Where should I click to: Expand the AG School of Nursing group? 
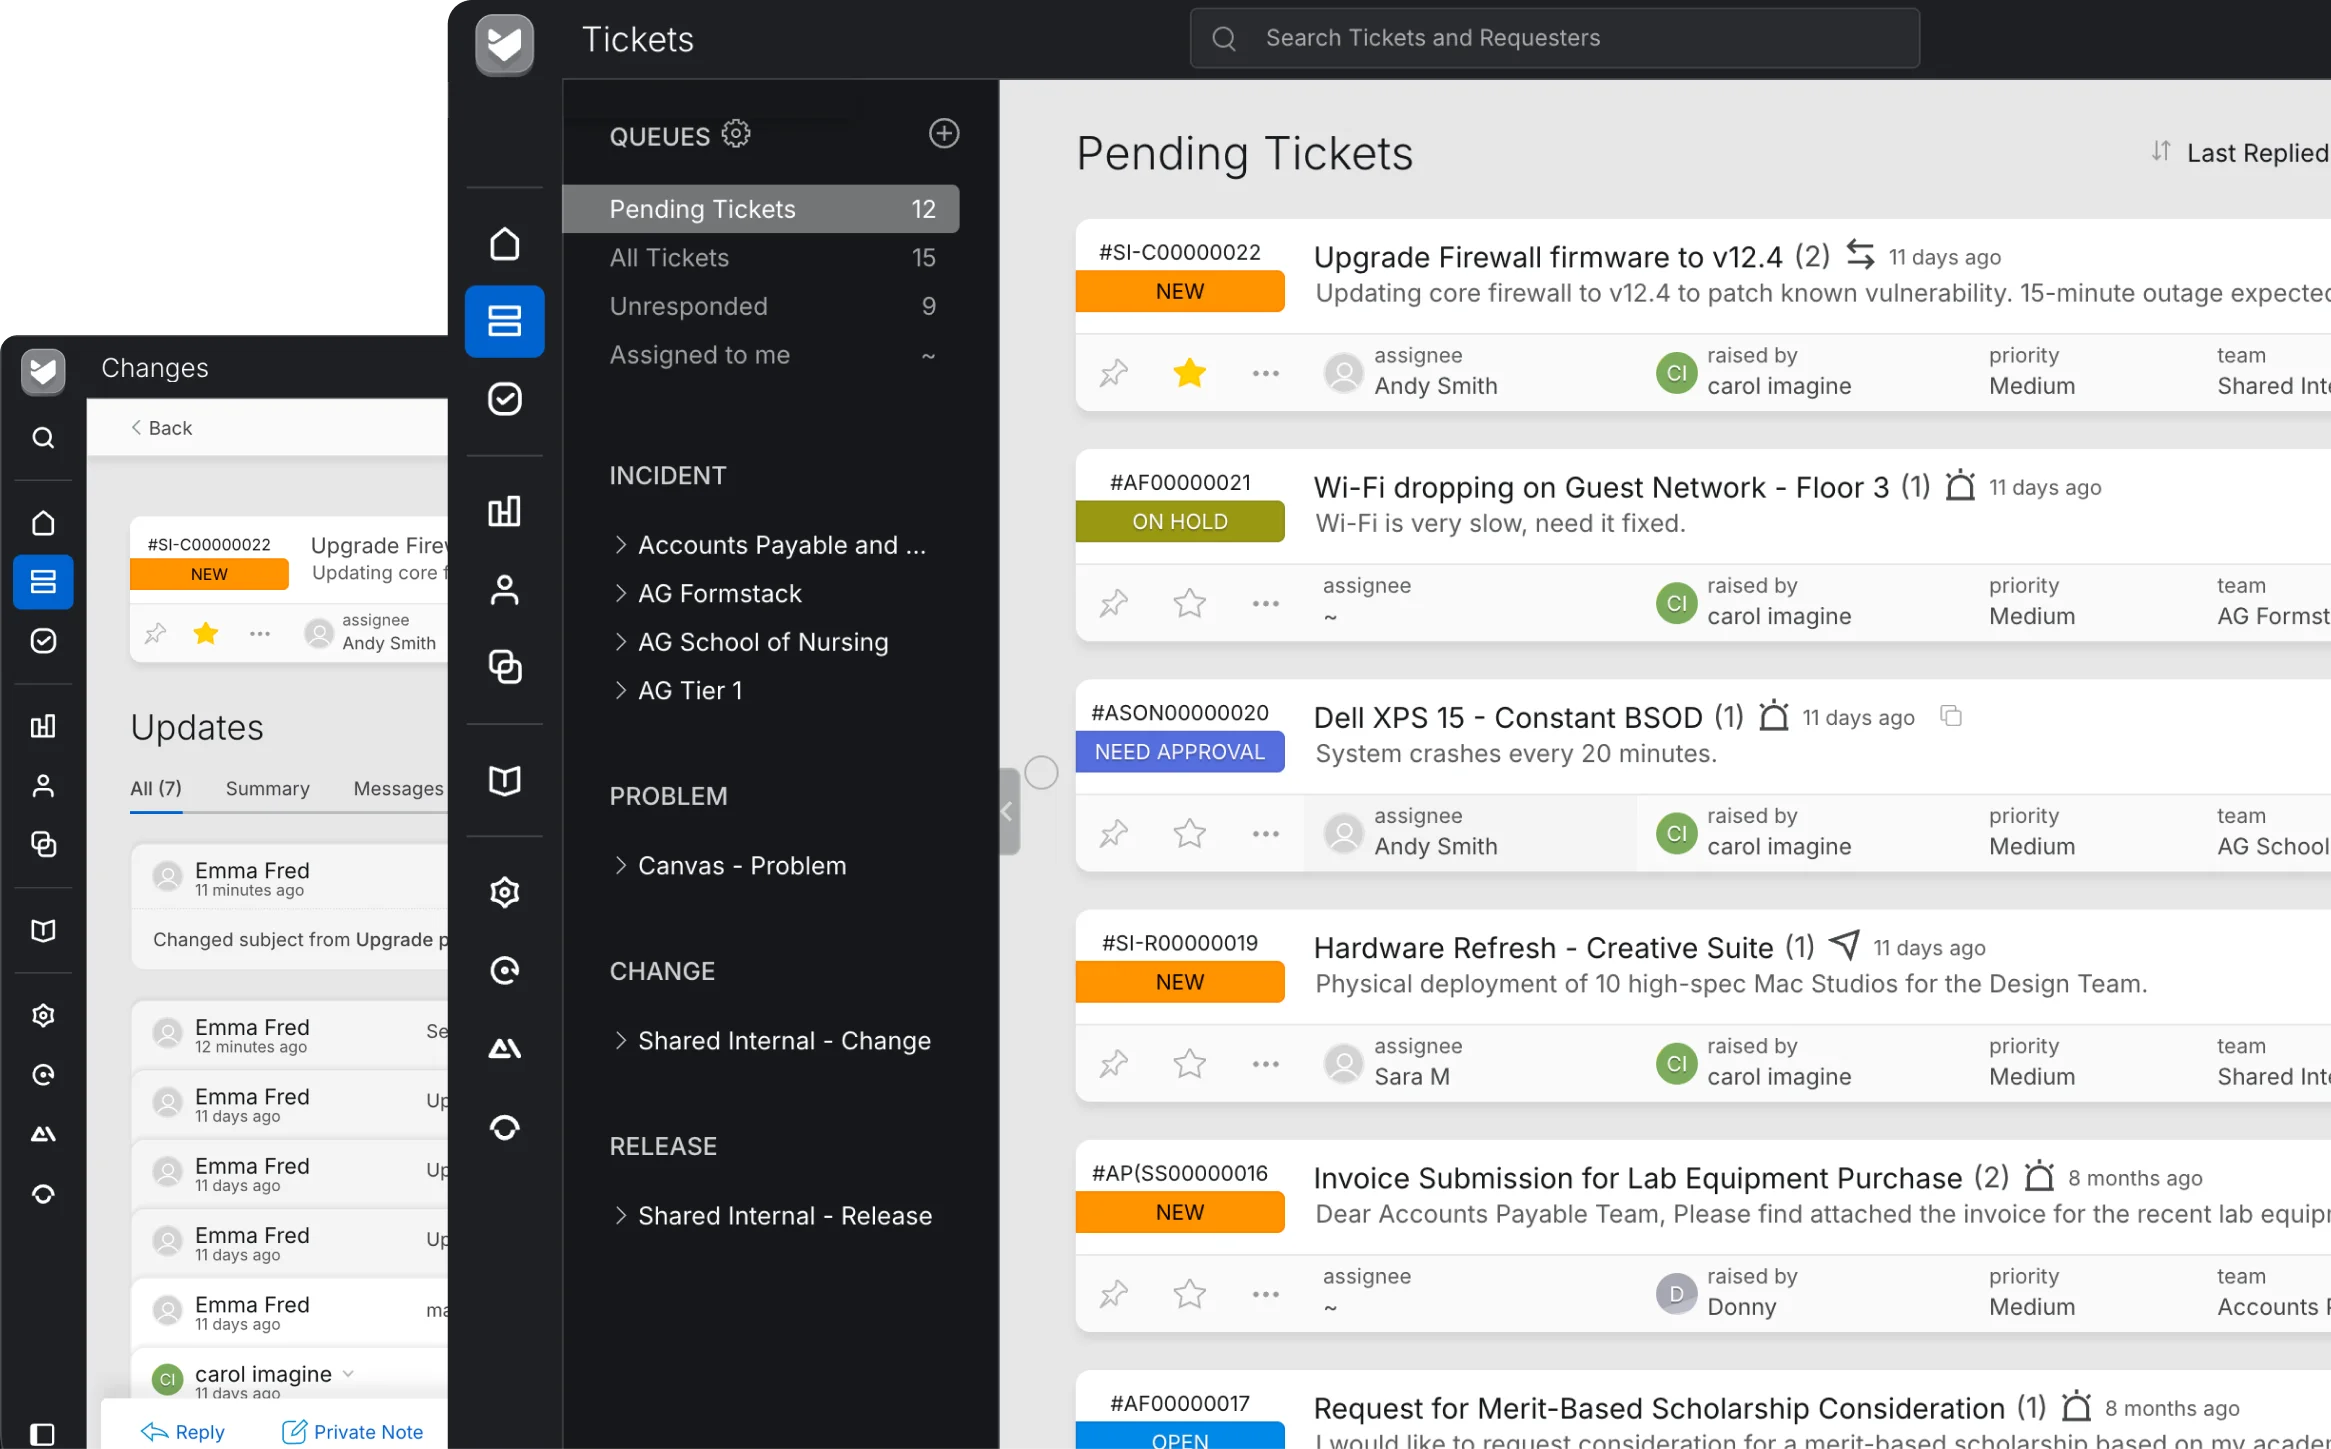click(x=621, y=642)
